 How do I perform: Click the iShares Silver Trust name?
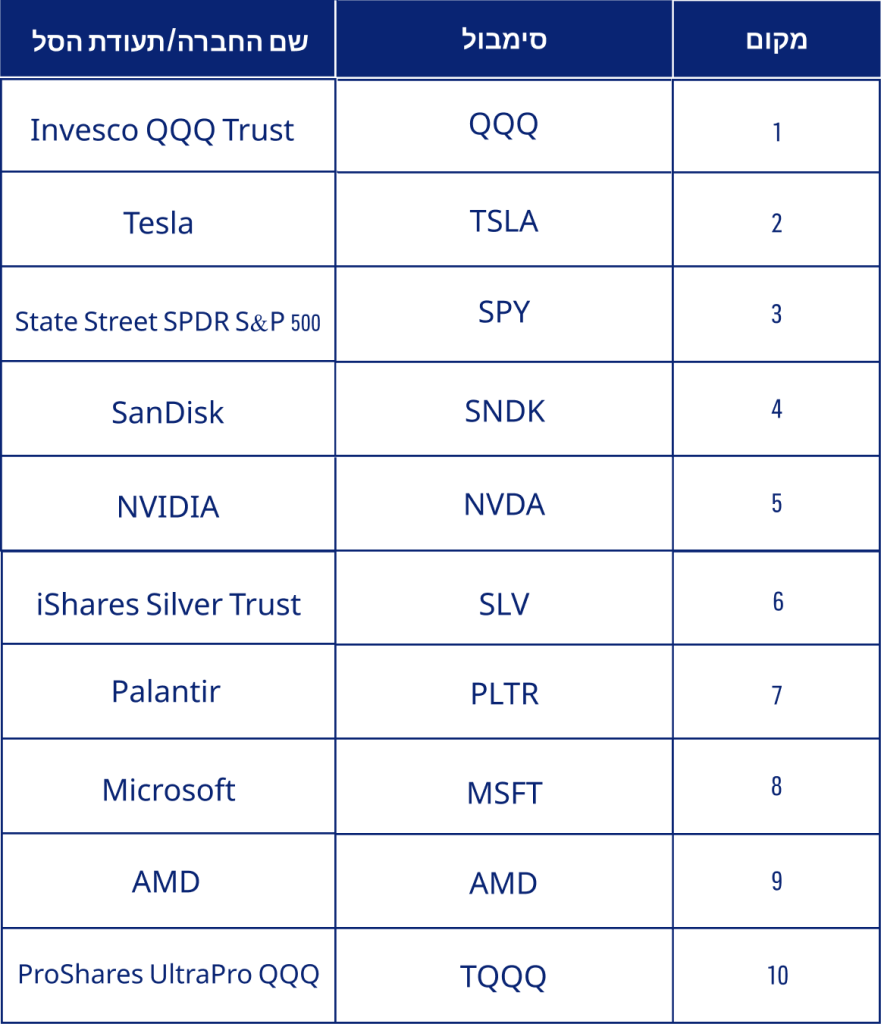point(168,604)
